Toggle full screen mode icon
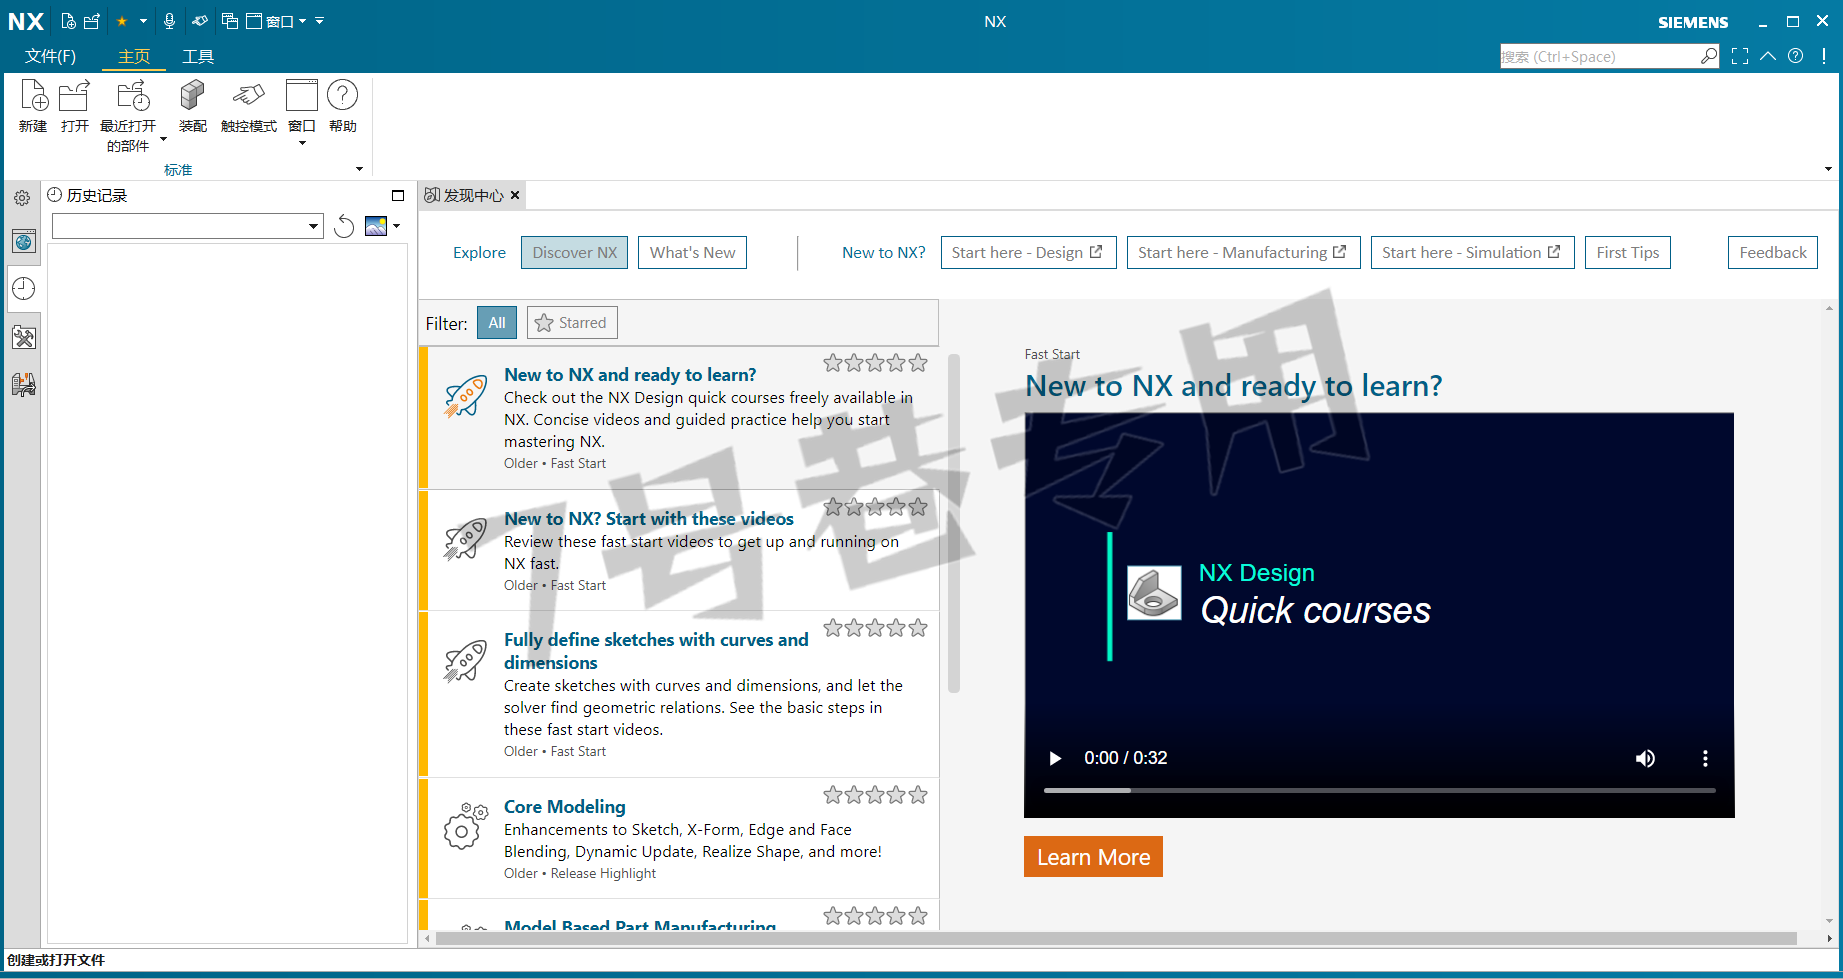Screen dimensions: 1843x979 click(x=1740, y=56)
